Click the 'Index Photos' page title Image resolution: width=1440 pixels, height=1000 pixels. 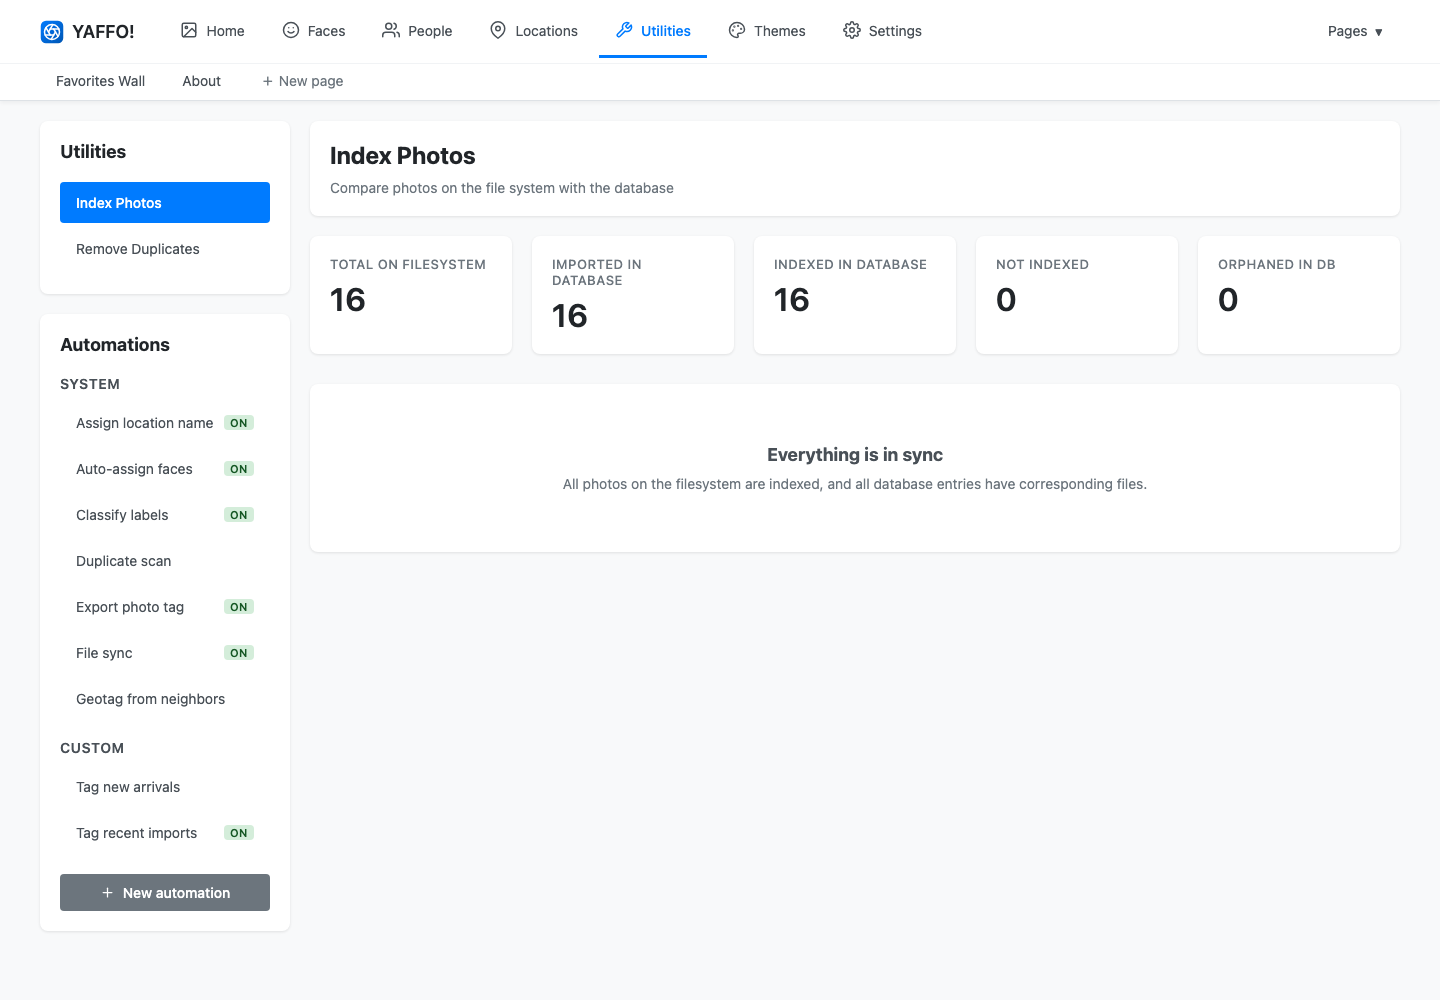[x=403, y=156]
